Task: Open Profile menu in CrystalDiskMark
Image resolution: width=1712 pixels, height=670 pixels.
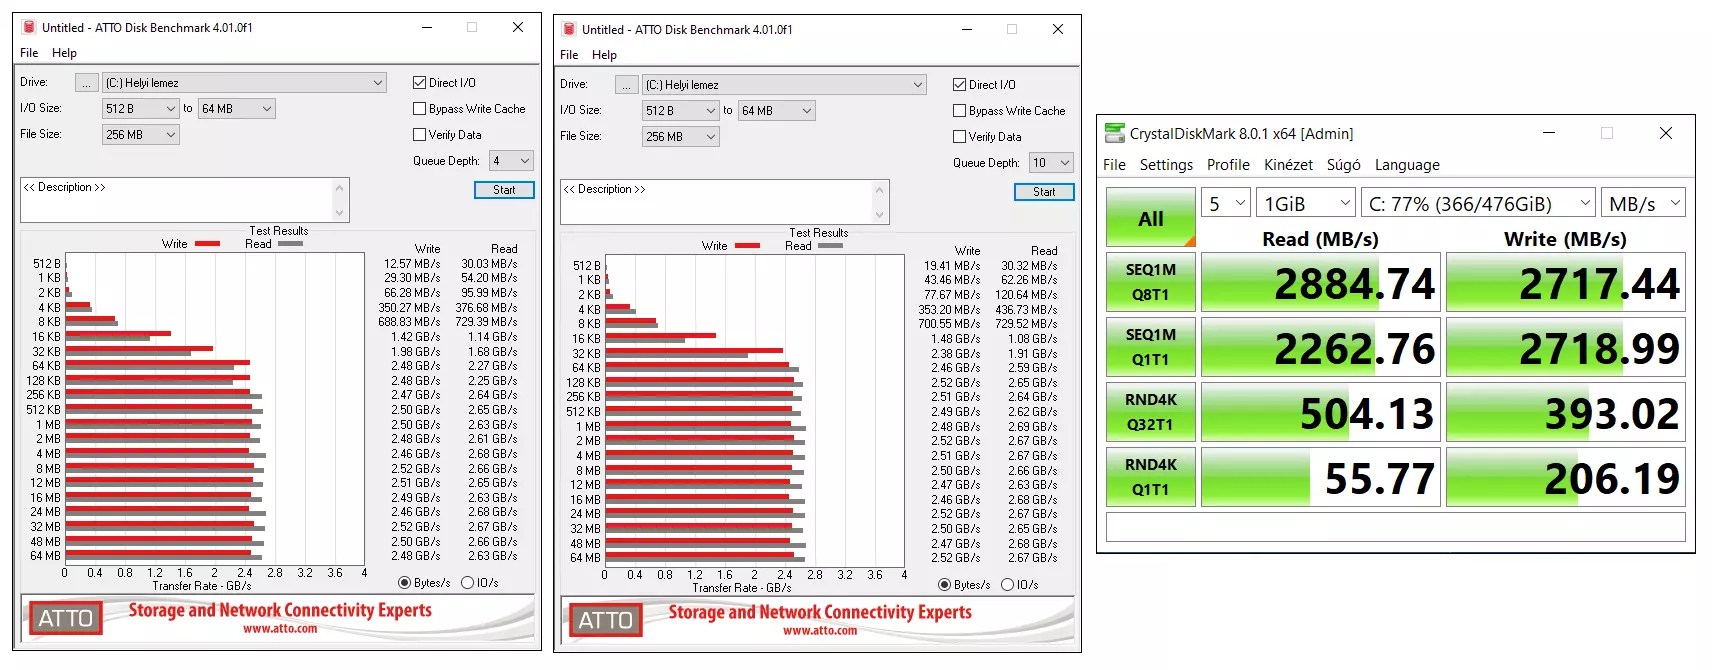Action: (x=1228, y=165)
